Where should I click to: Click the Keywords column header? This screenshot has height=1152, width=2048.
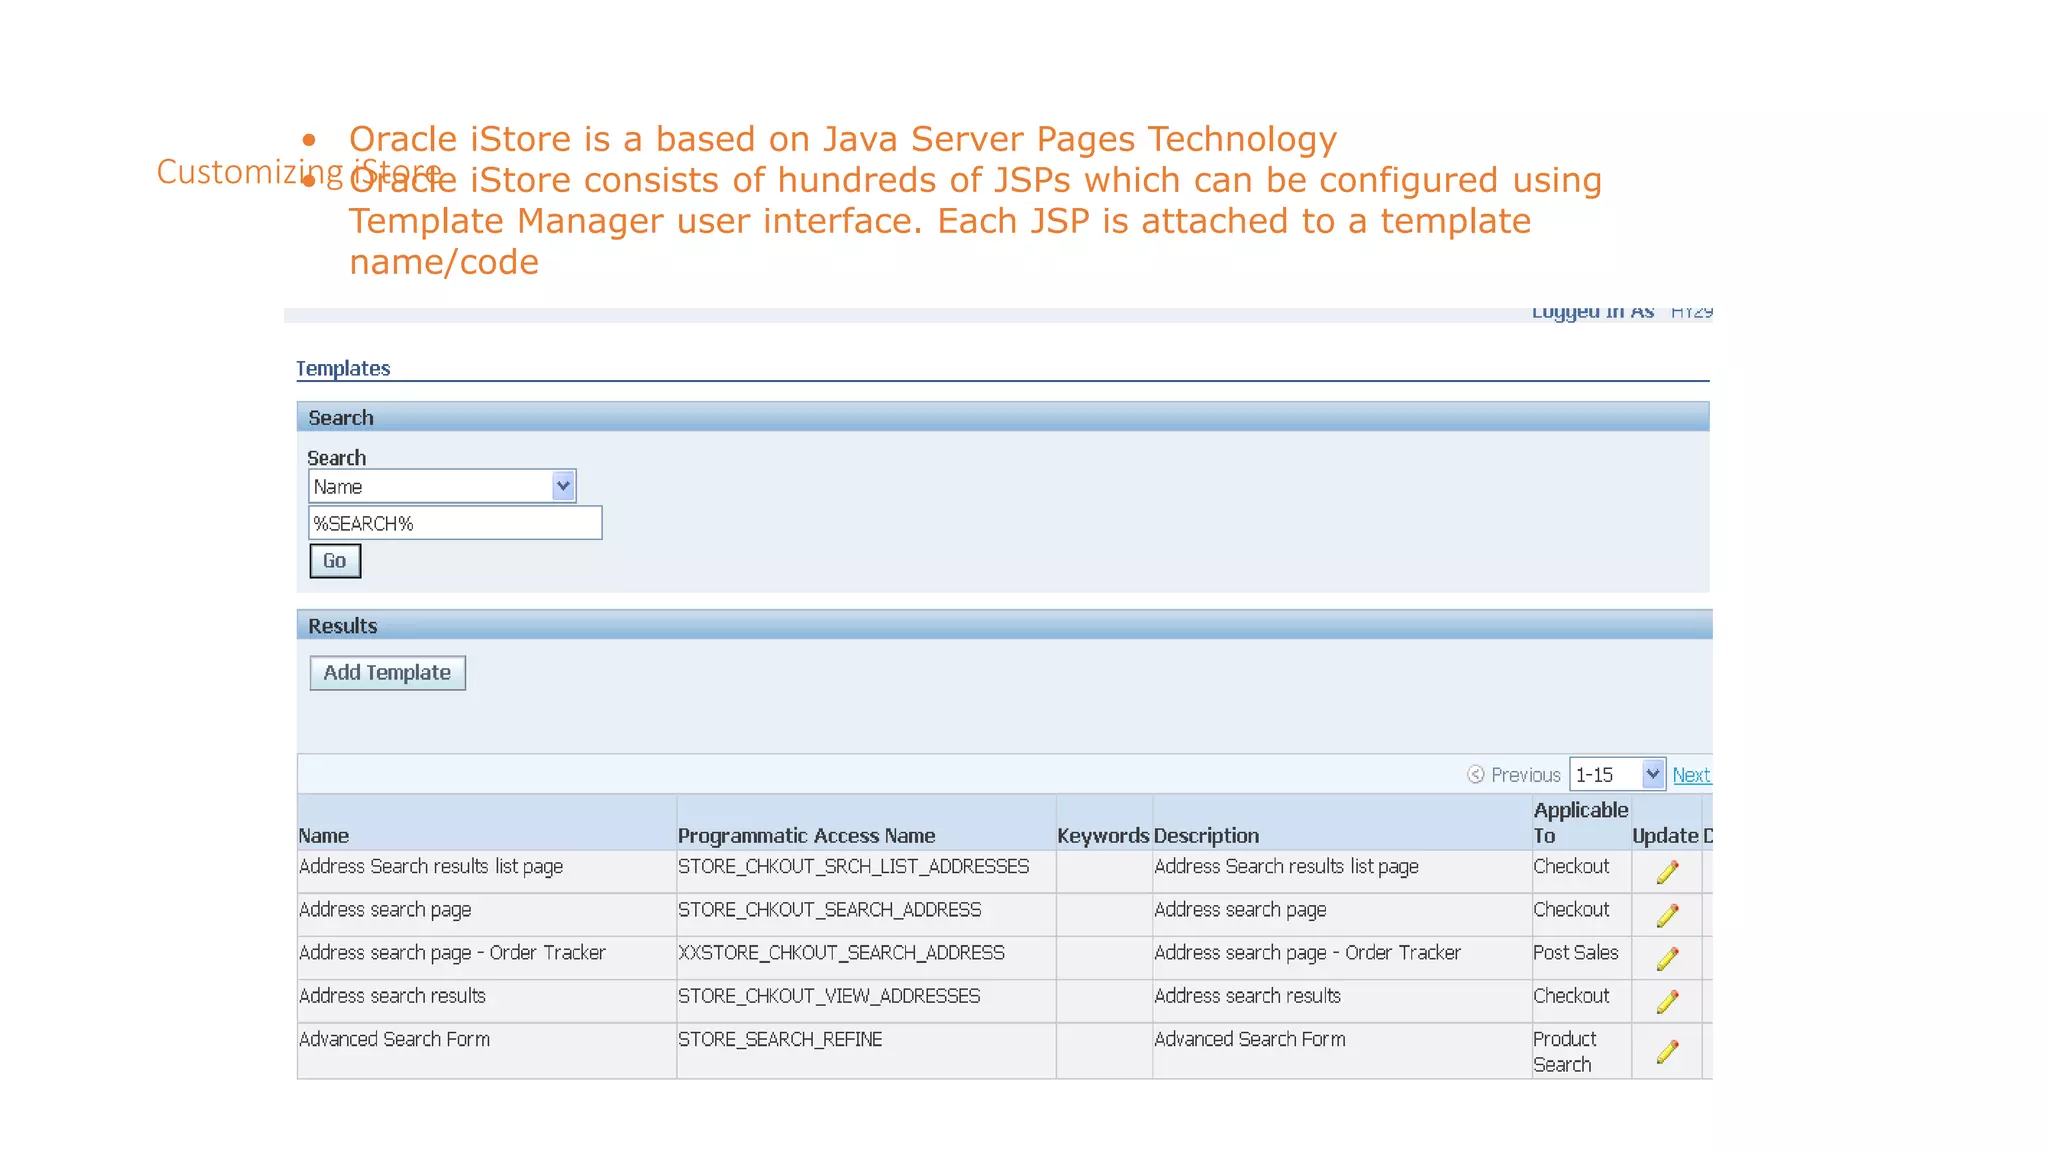[1103, 836]
